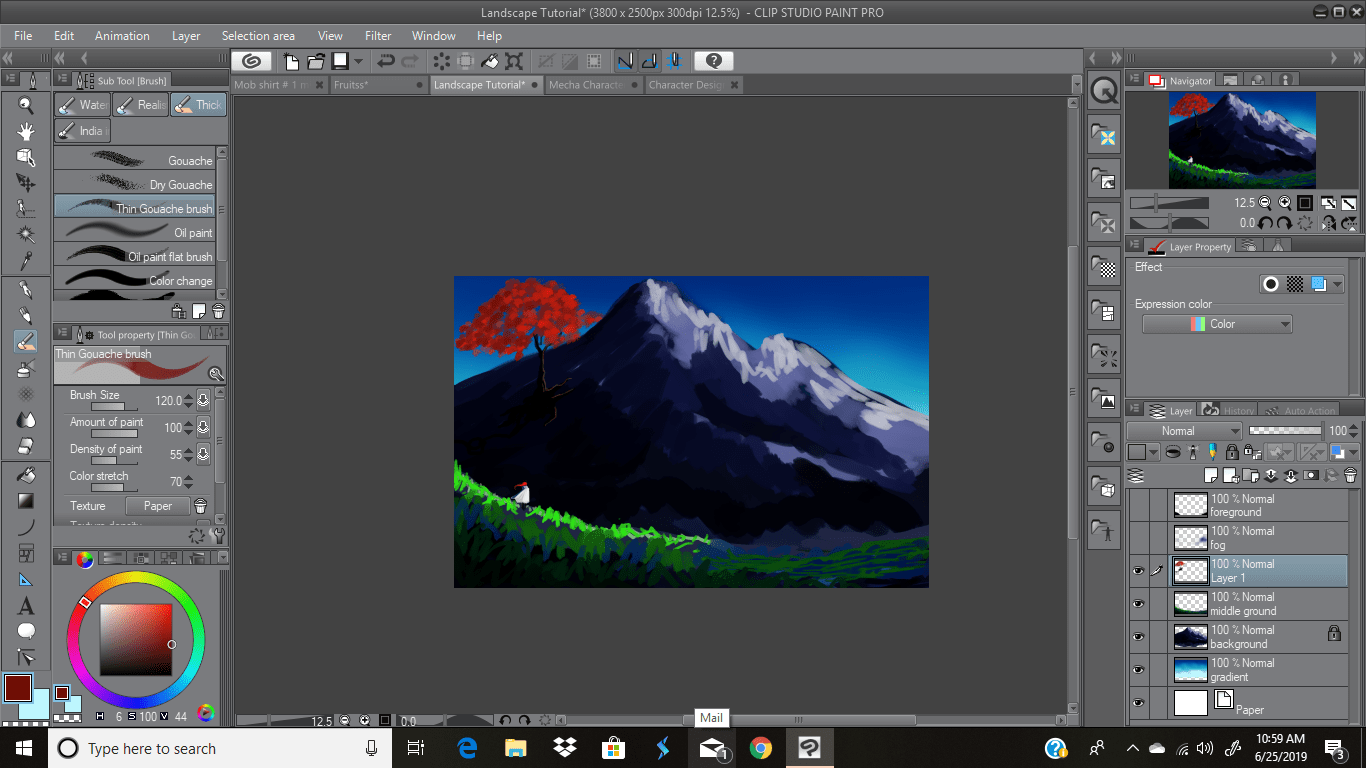Click the Paper texture button
Screen dimensions: 1366x768
tap(157, 506)
